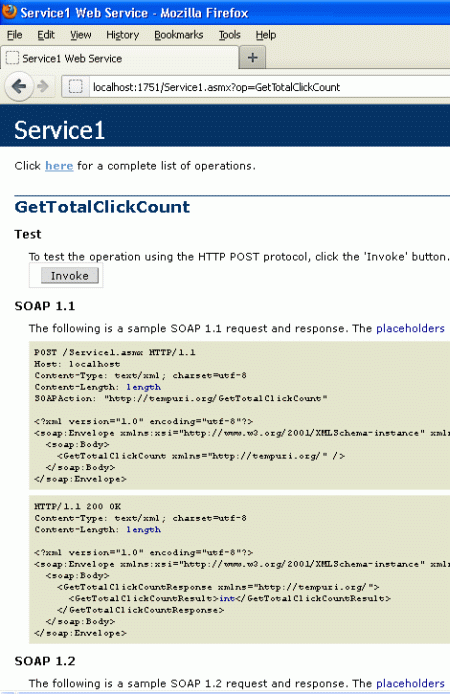Open the File menu
The width and height of the screenshot is (450, 694).
pos(14,35)
